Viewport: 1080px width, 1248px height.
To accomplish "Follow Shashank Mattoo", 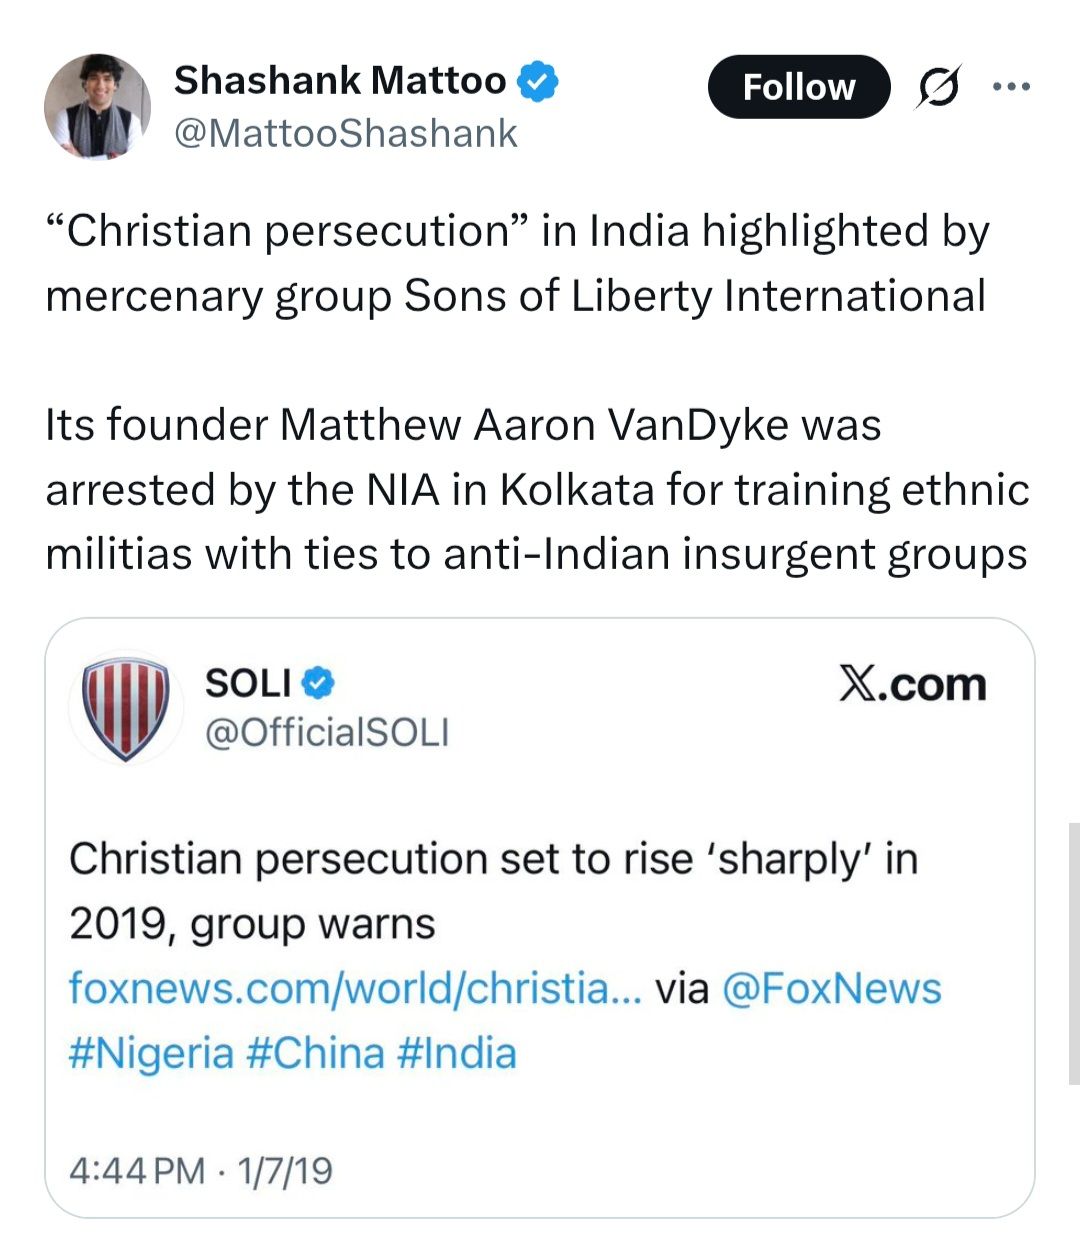I will point(798,88).
